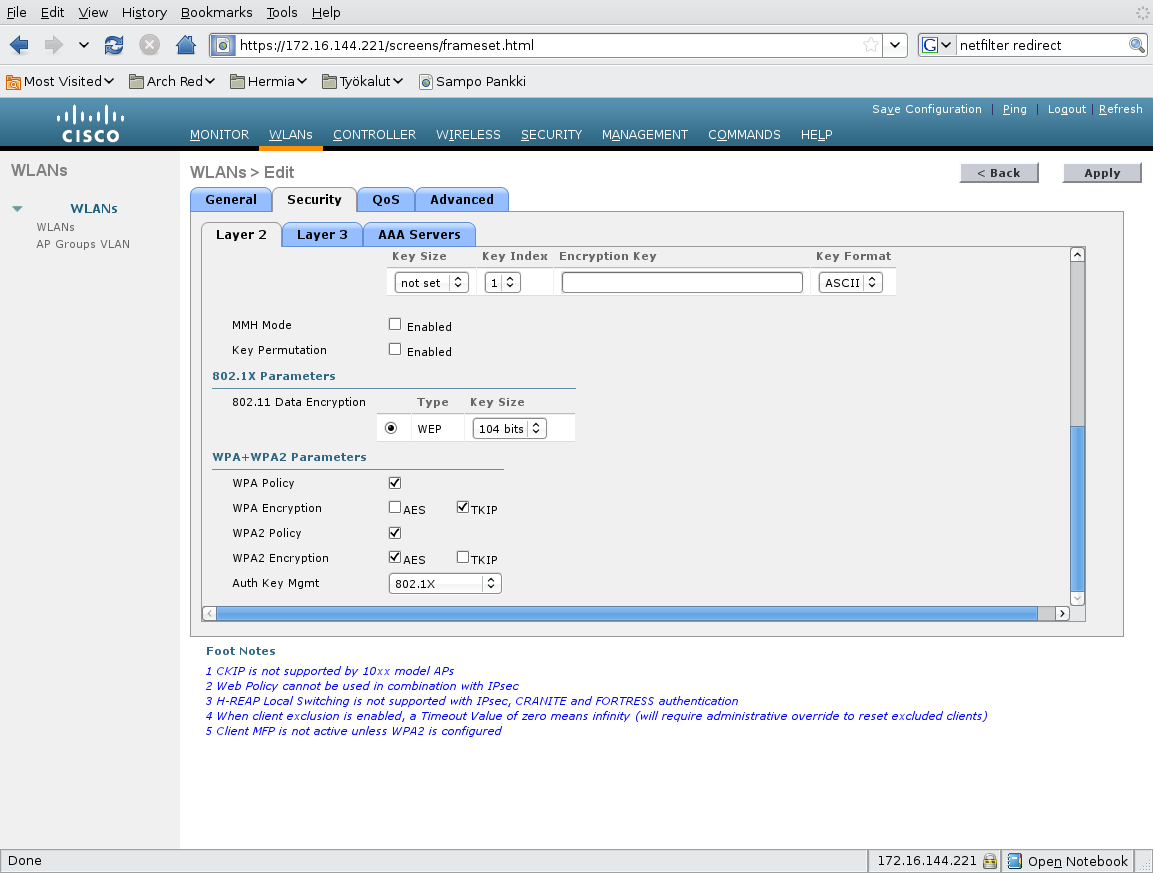Open the Key Format ASCII dropdown

coord(851,282)
